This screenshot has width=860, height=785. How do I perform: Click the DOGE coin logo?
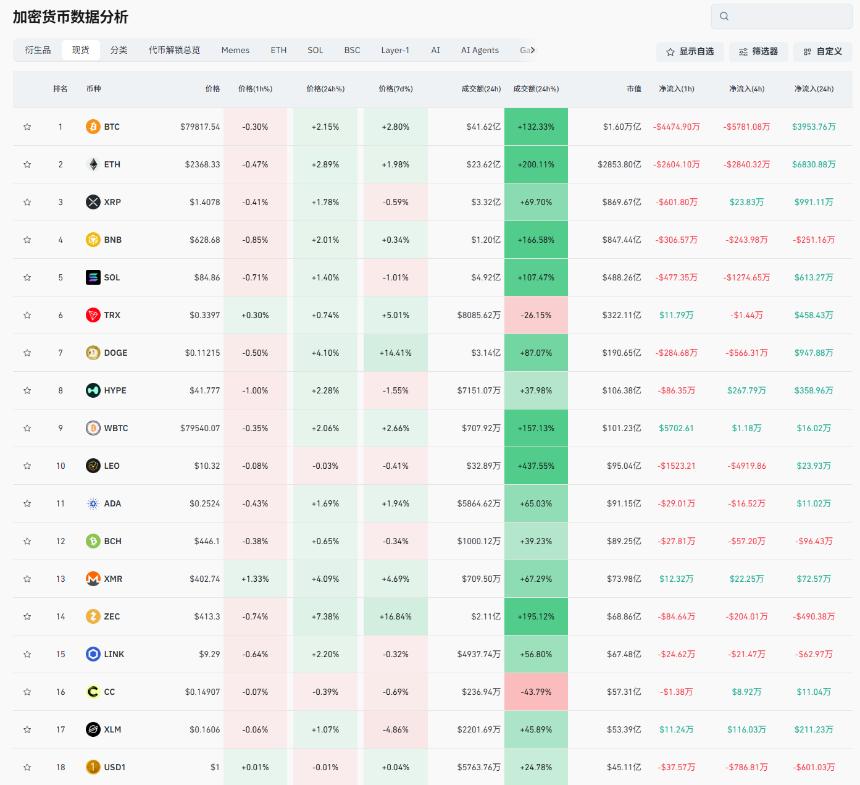tap(93, 353)
